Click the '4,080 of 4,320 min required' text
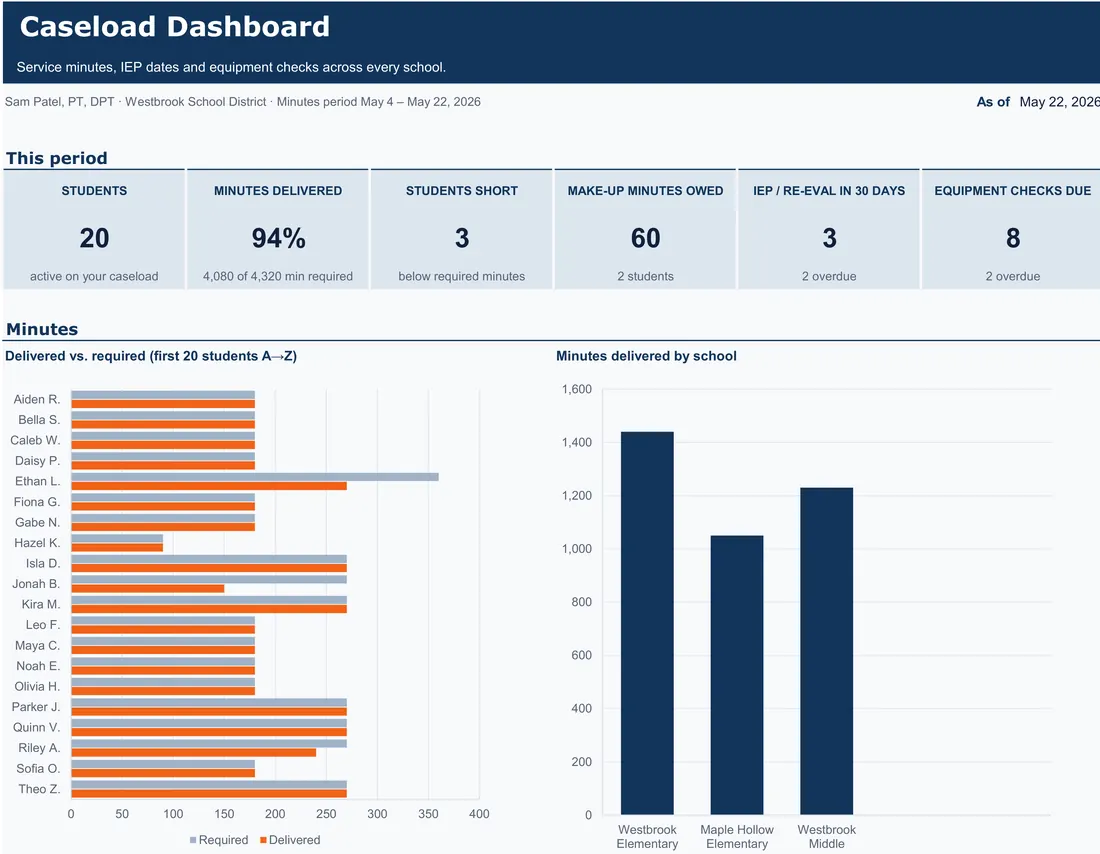This screenshot has height=854, width=1100. coord(278,276)
